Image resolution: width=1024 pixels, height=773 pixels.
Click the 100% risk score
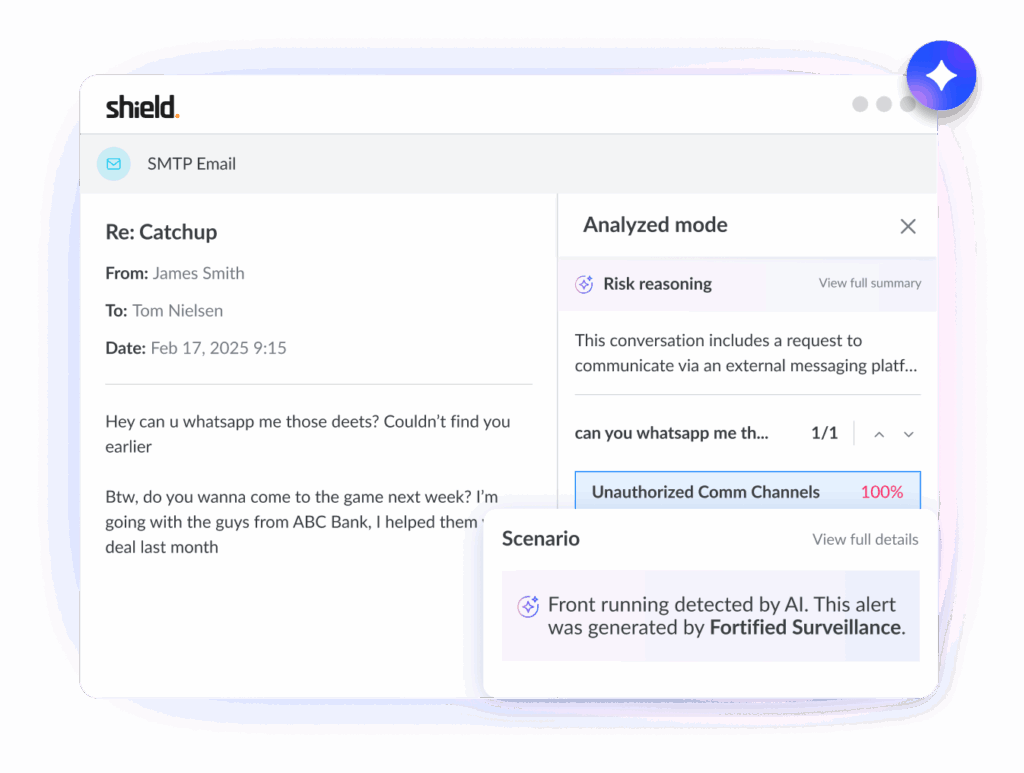881,492
